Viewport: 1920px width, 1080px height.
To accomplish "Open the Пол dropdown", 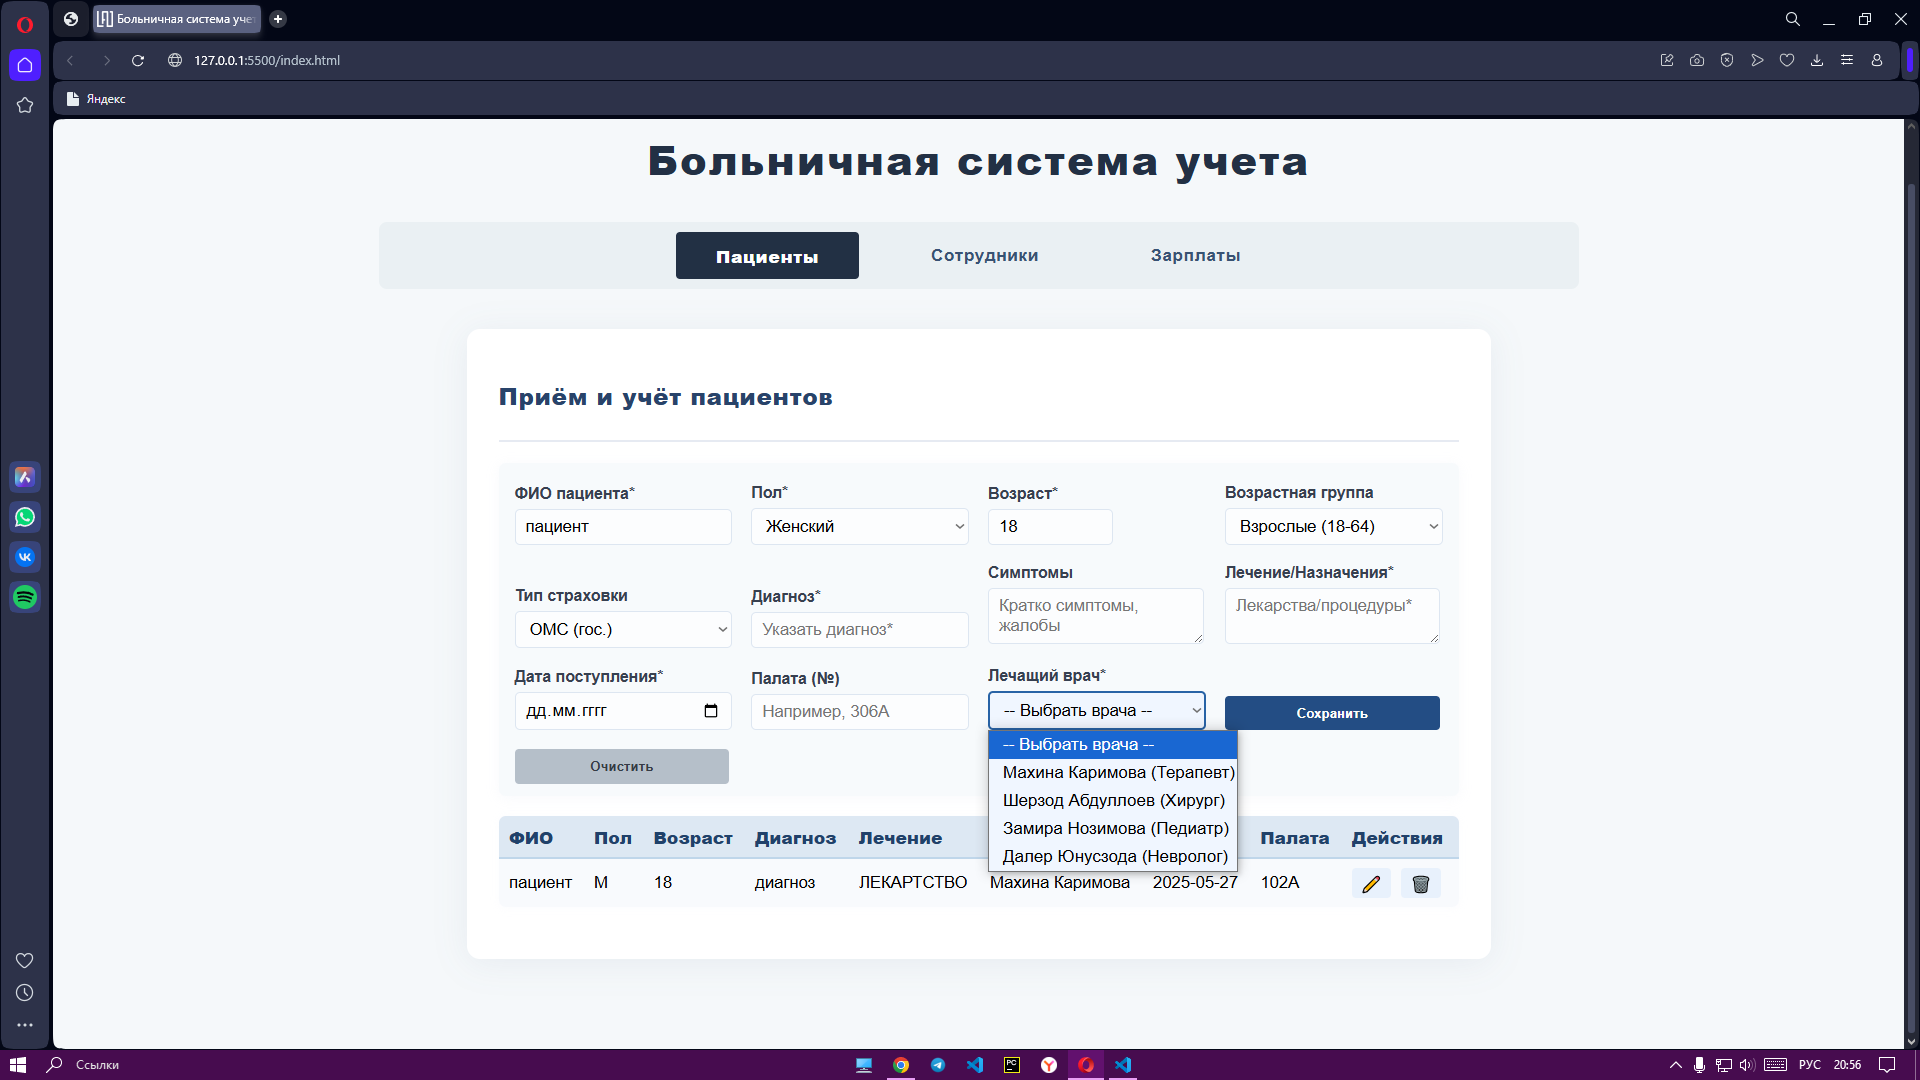I will click(859, 526).
